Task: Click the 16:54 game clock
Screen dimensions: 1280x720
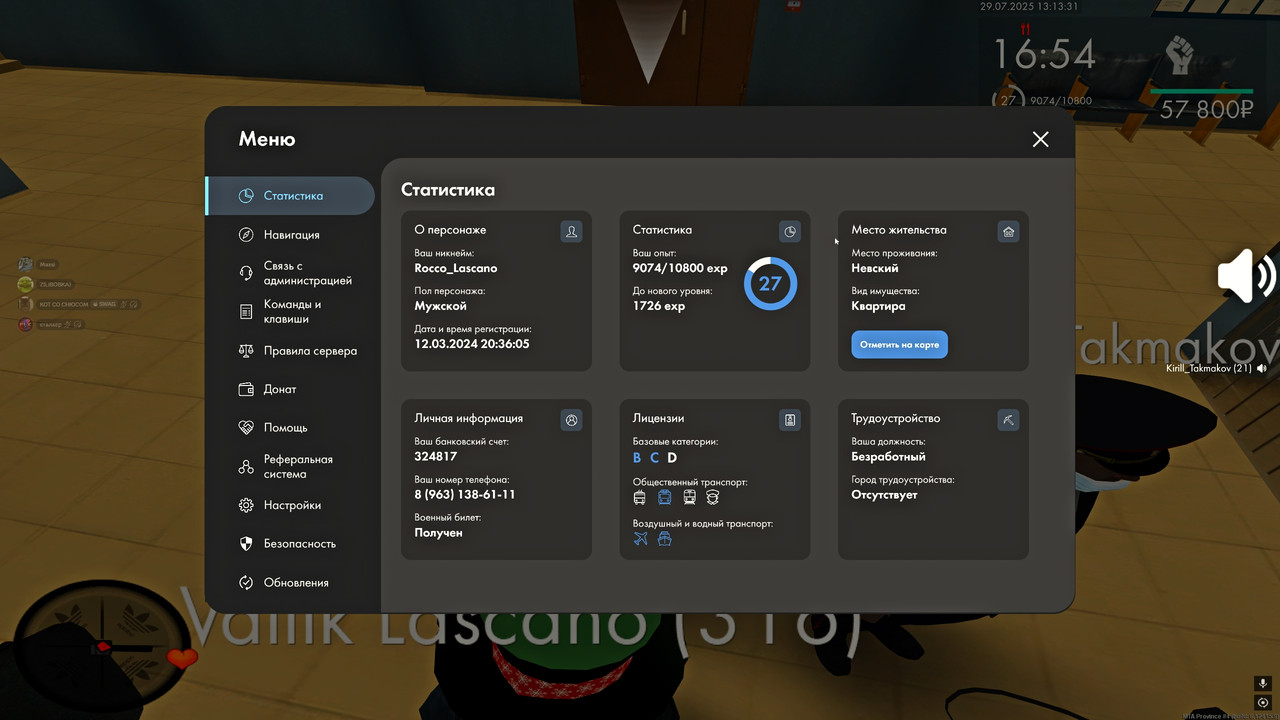Action: 1043,54
